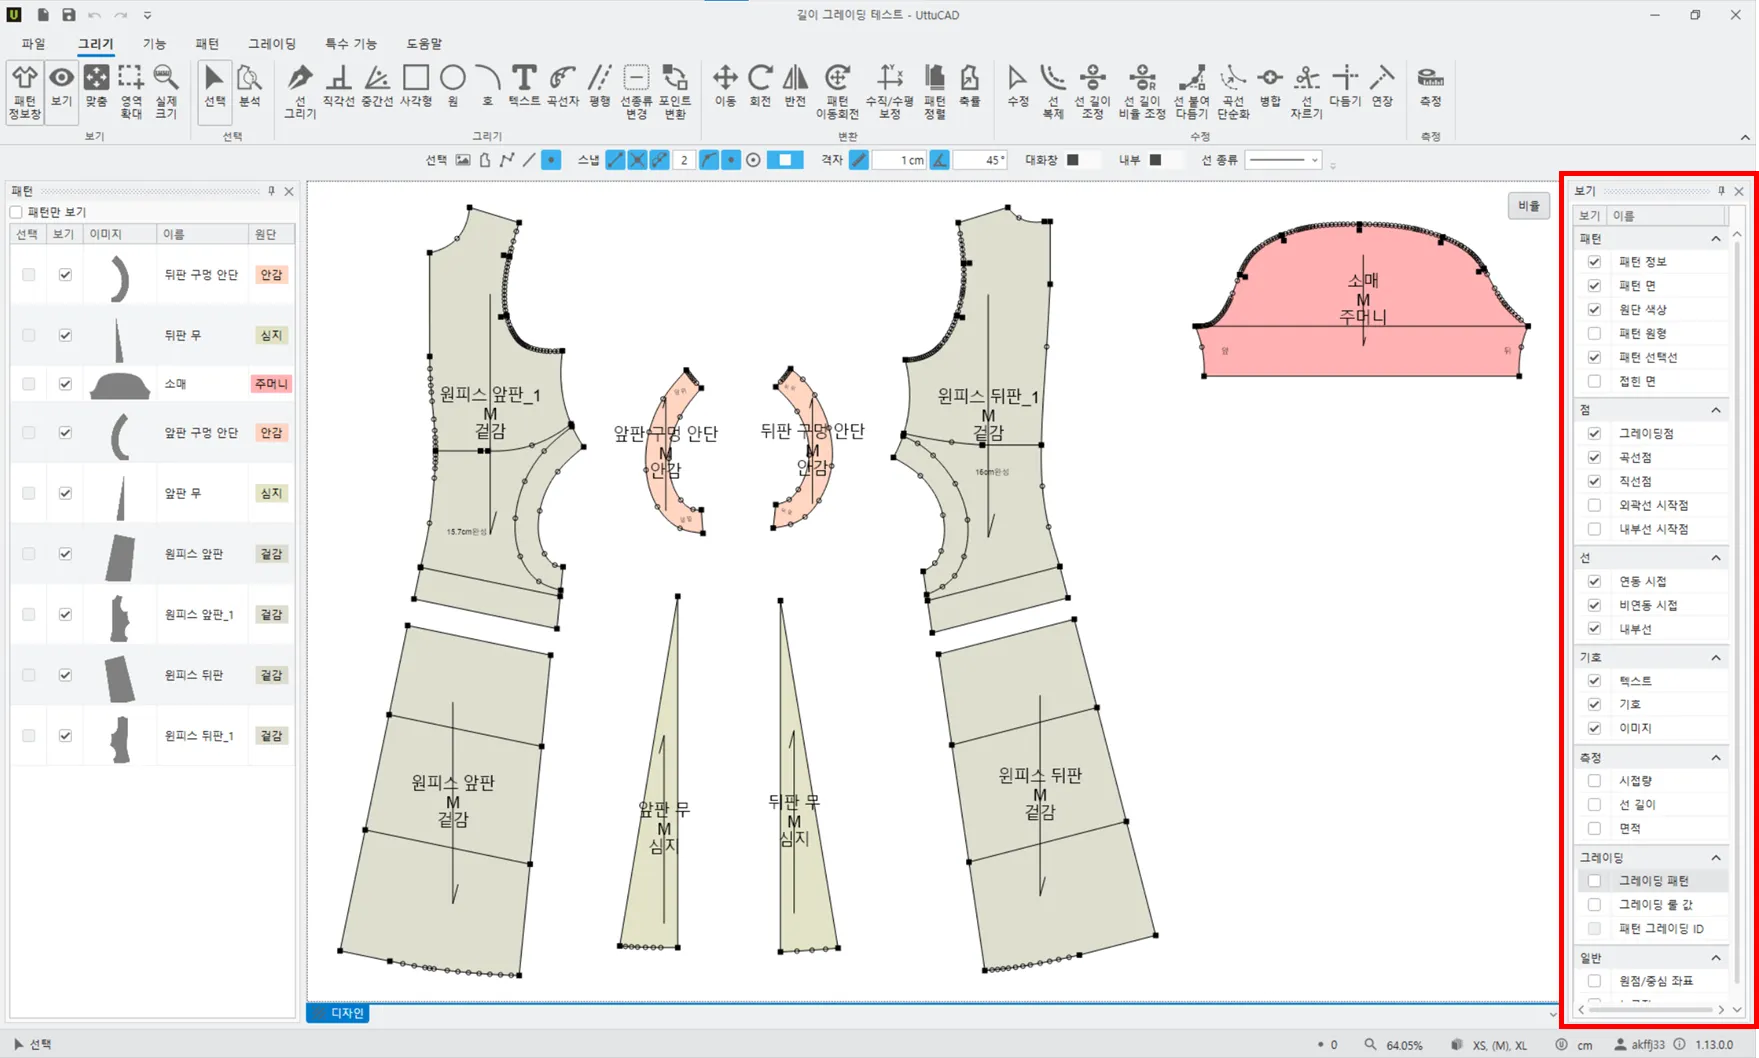Enable the 외곽선 시작점 checkbox
The image size is (1759, 1058).
[x=1594, y=505]
